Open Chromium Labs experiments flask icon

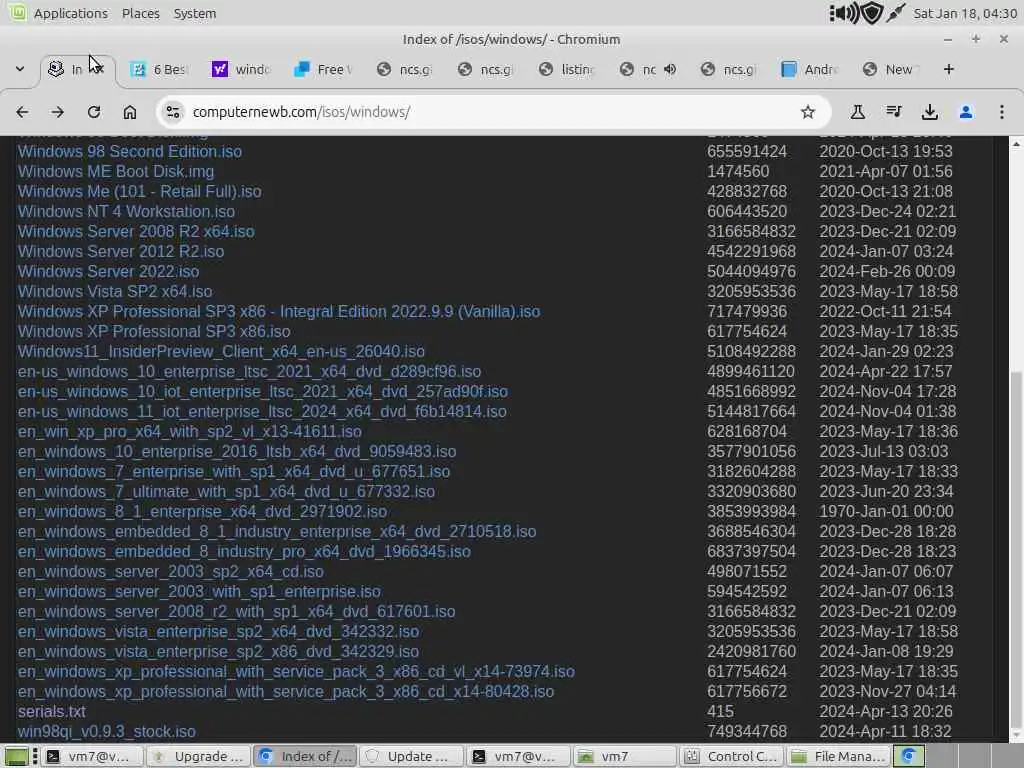(x=857, y=112)
